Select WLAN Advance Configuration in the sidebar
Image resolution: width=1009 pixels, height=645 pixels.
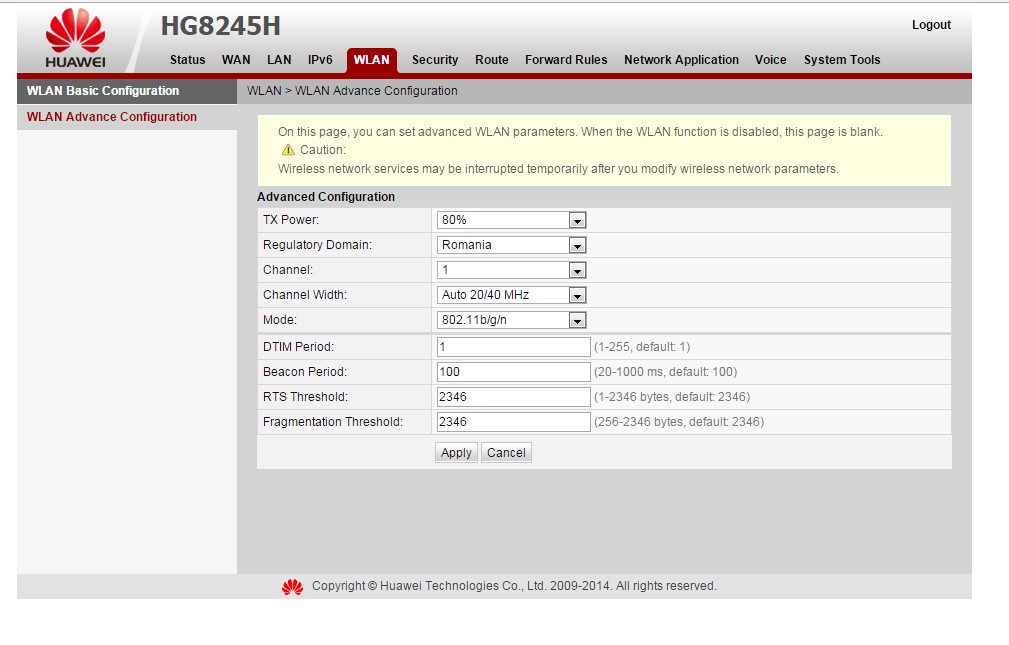point(127,117)
